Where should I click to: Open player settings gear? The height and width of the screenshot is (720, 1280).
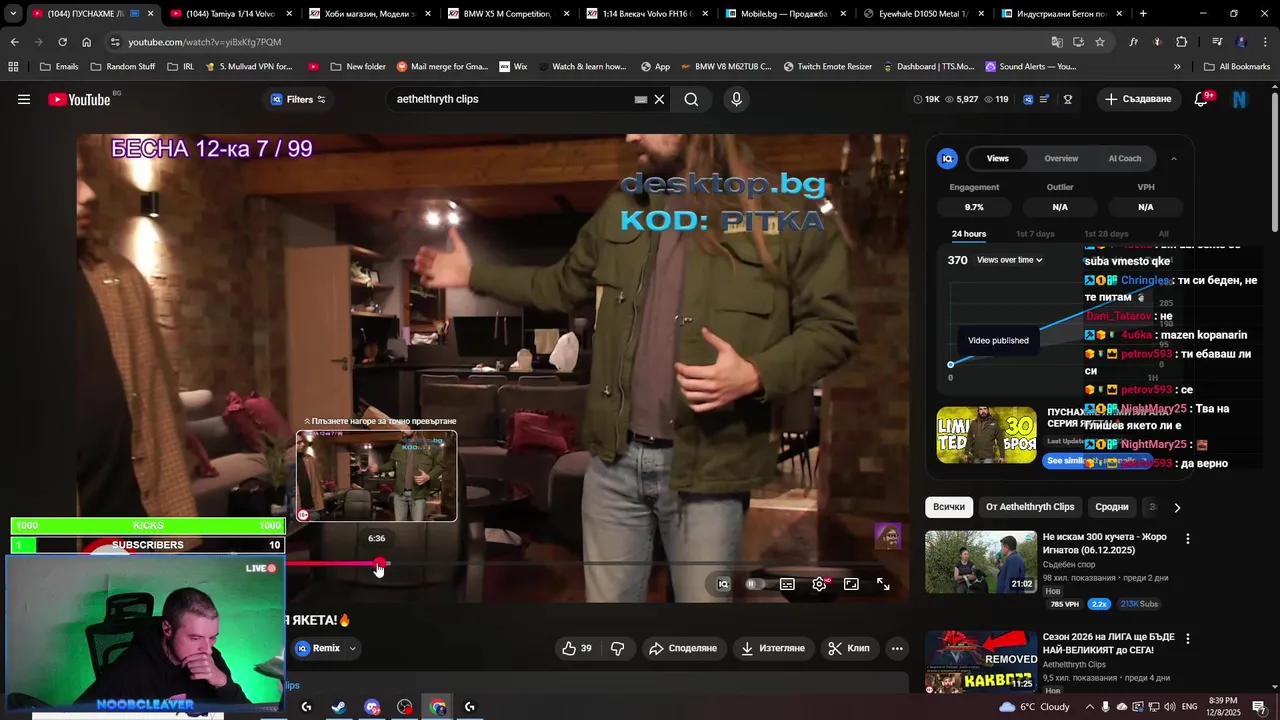(x=819, y=584)
